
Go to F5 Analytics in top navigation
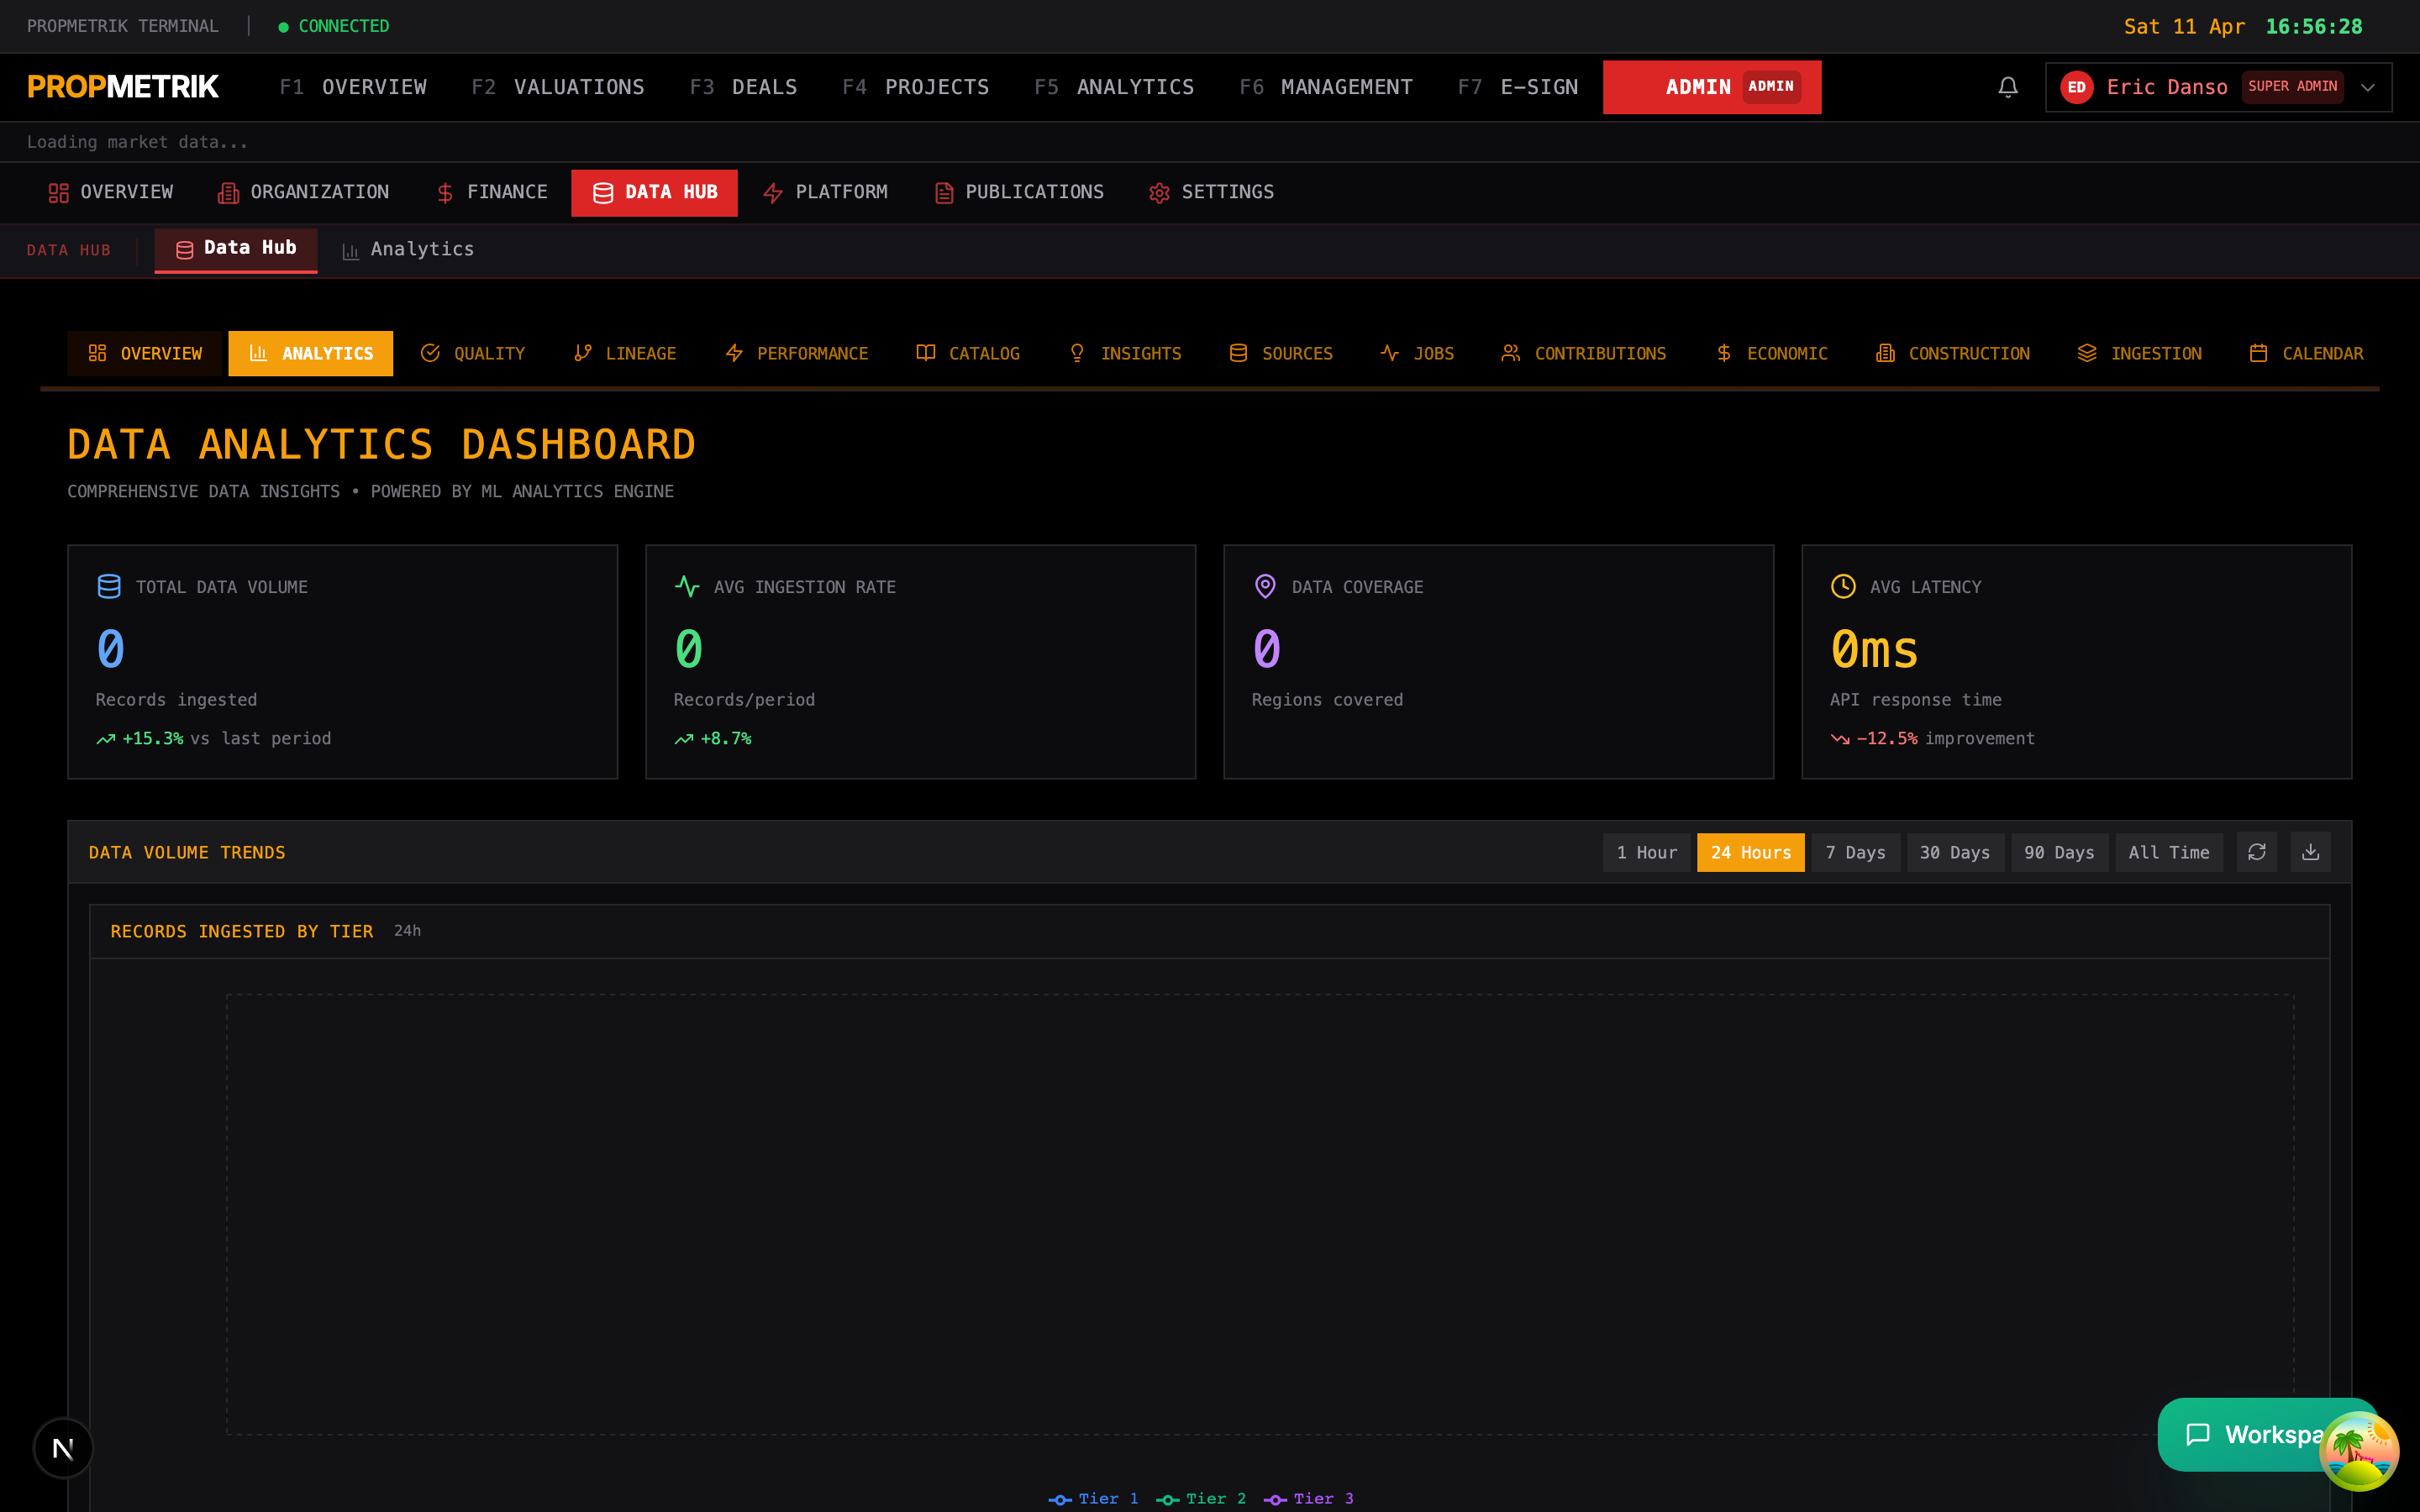coord(1114,87)
